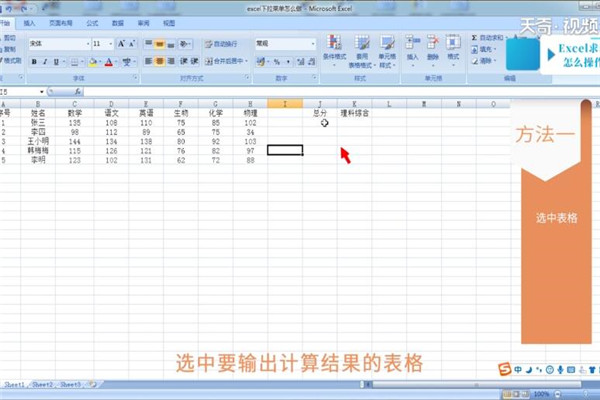The image size is (600, 400).
Task: Click the increase indent icon
Action: 194,61
